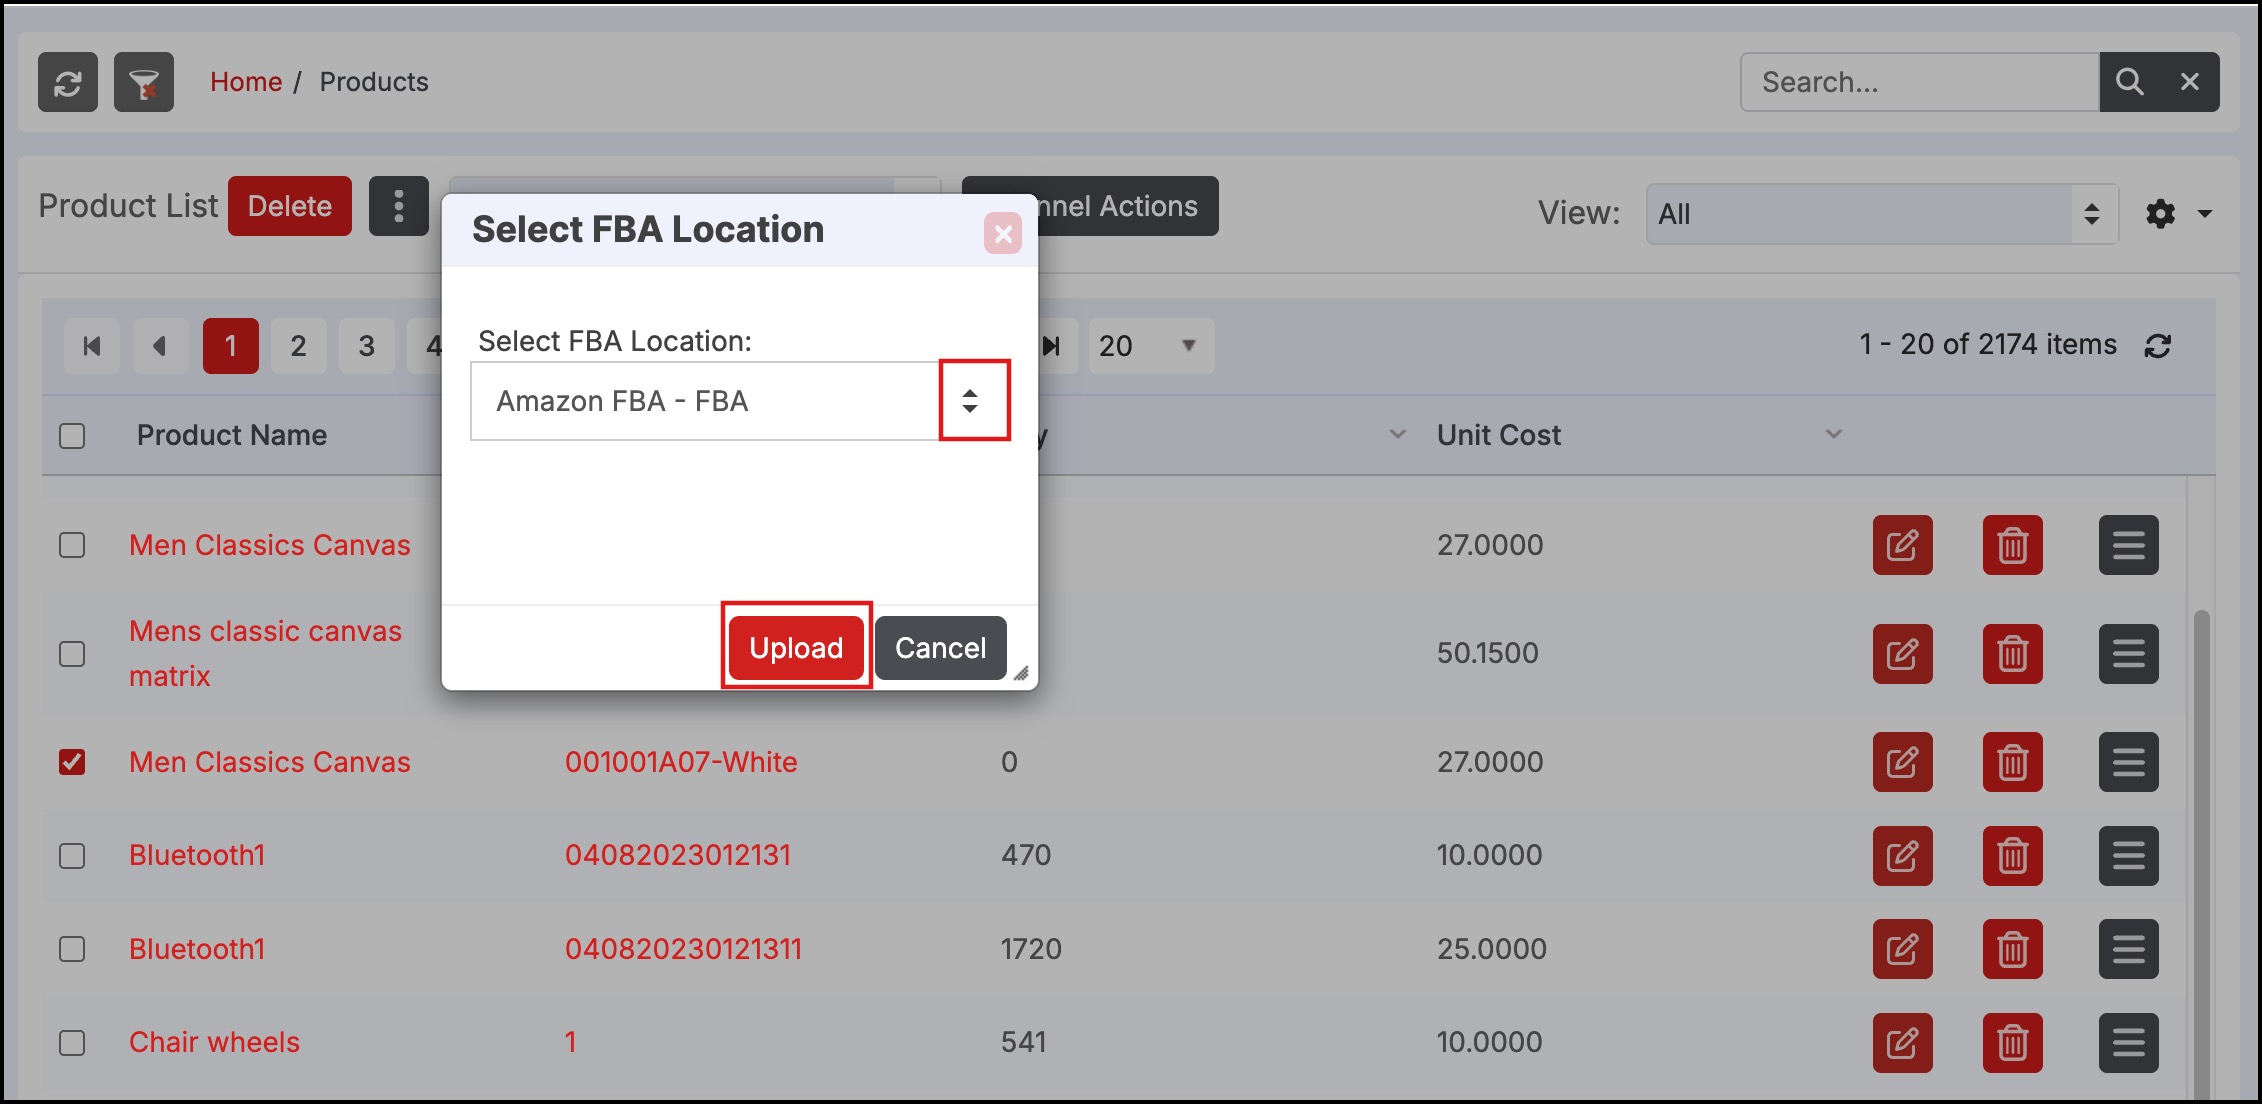Uncheck the Men Classics Canvas 001001A07-White row
Viewport: 2262px width, 1104px height.
tap(72, 762)
